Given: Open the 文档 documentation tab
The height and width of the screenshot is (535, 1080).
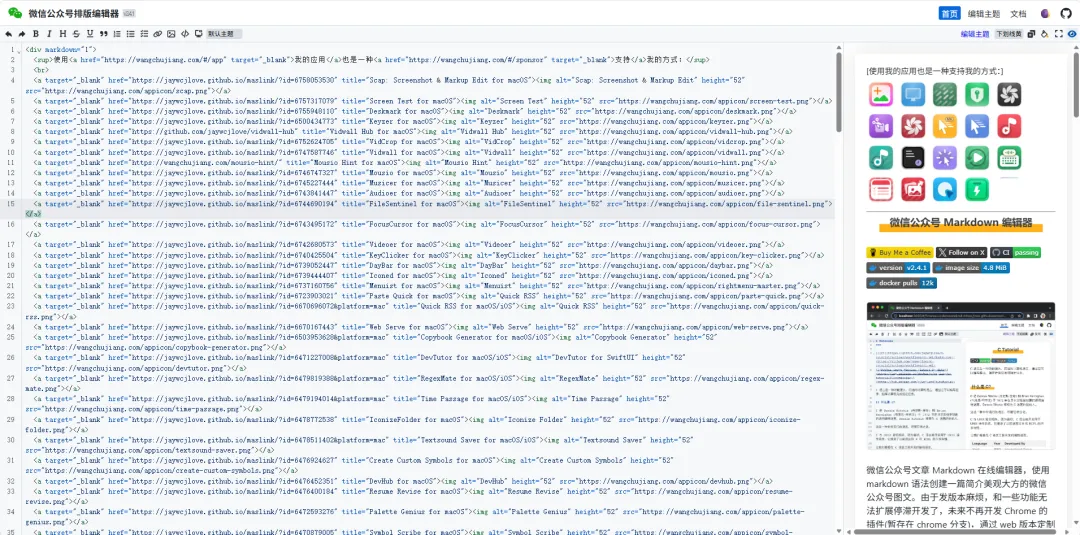Looking at the screenshot, I should (x=1018, y=14).
